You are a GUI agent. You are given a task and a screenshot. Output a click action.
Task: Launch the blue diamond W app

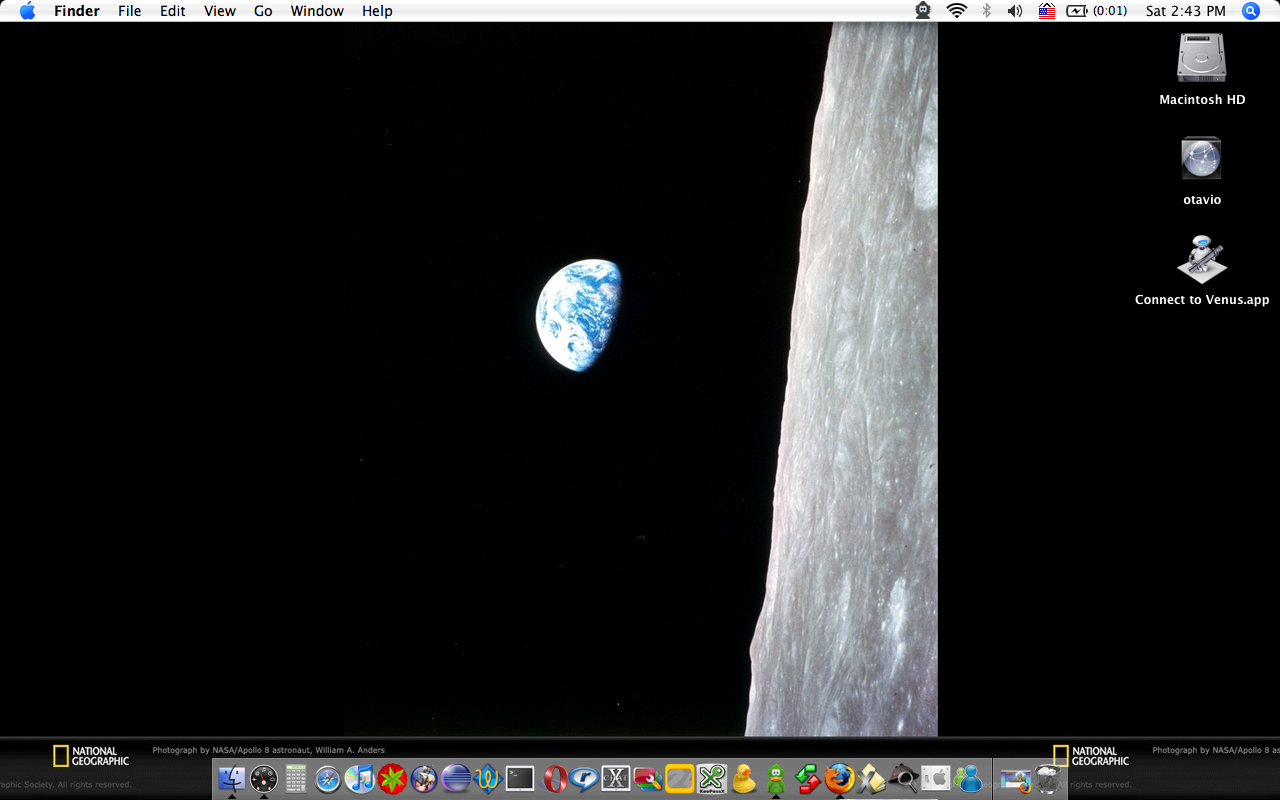point(488,778)
